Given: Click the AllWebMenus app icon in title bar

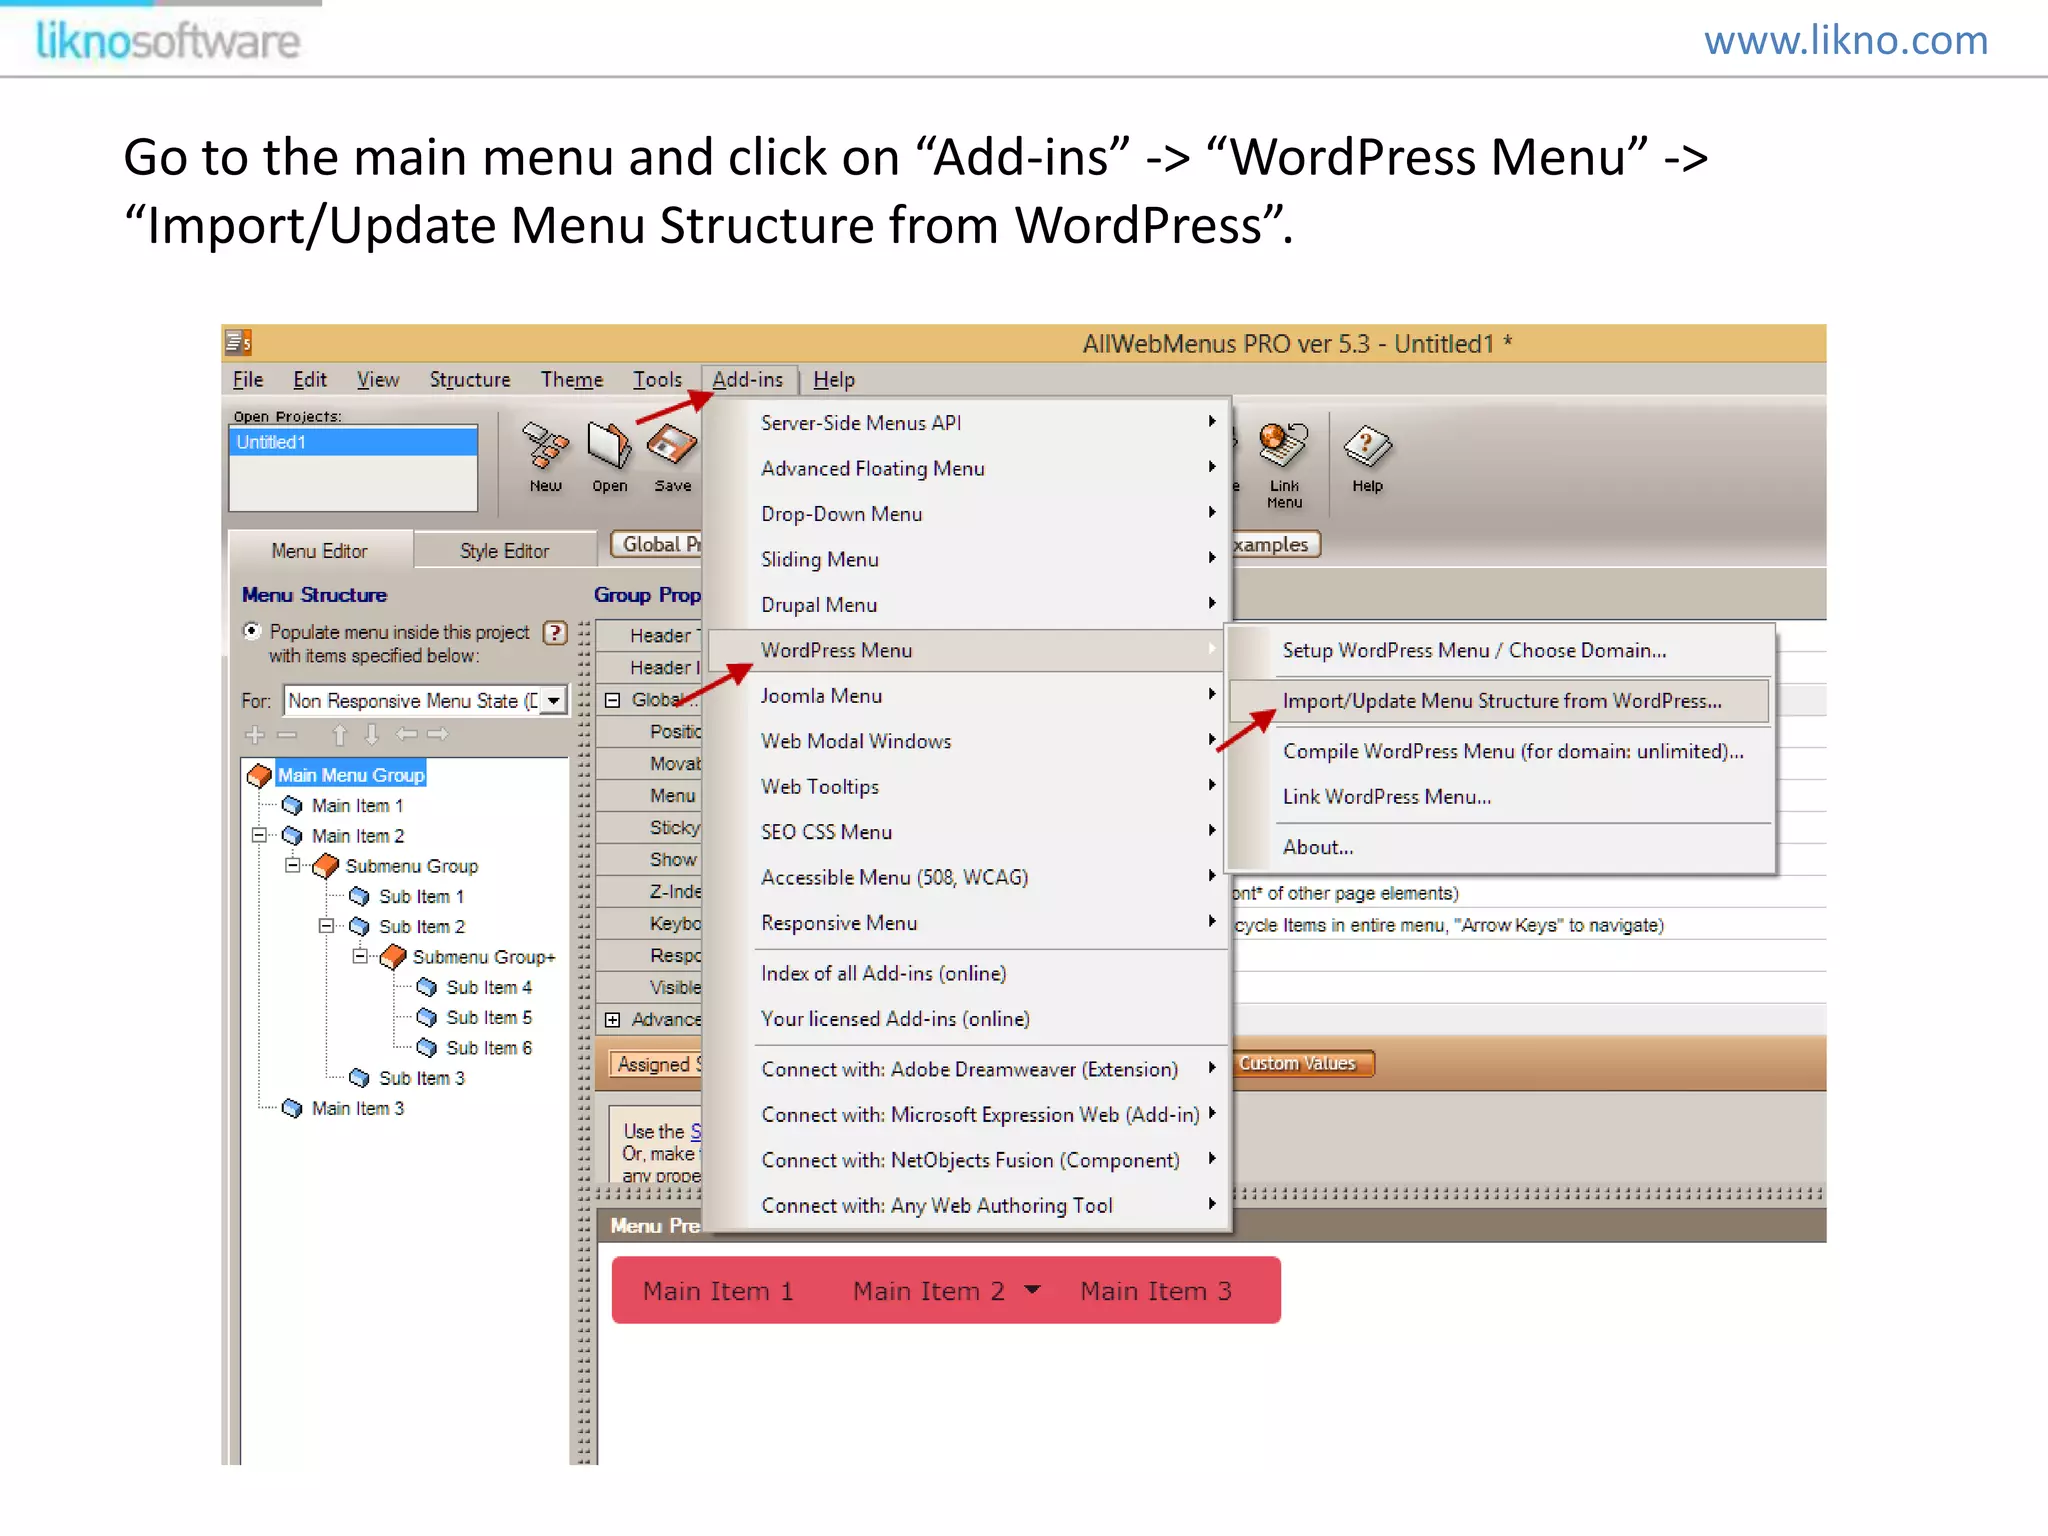Looking at the screenshot, I should pyautogui.click(x=238, y=343).
